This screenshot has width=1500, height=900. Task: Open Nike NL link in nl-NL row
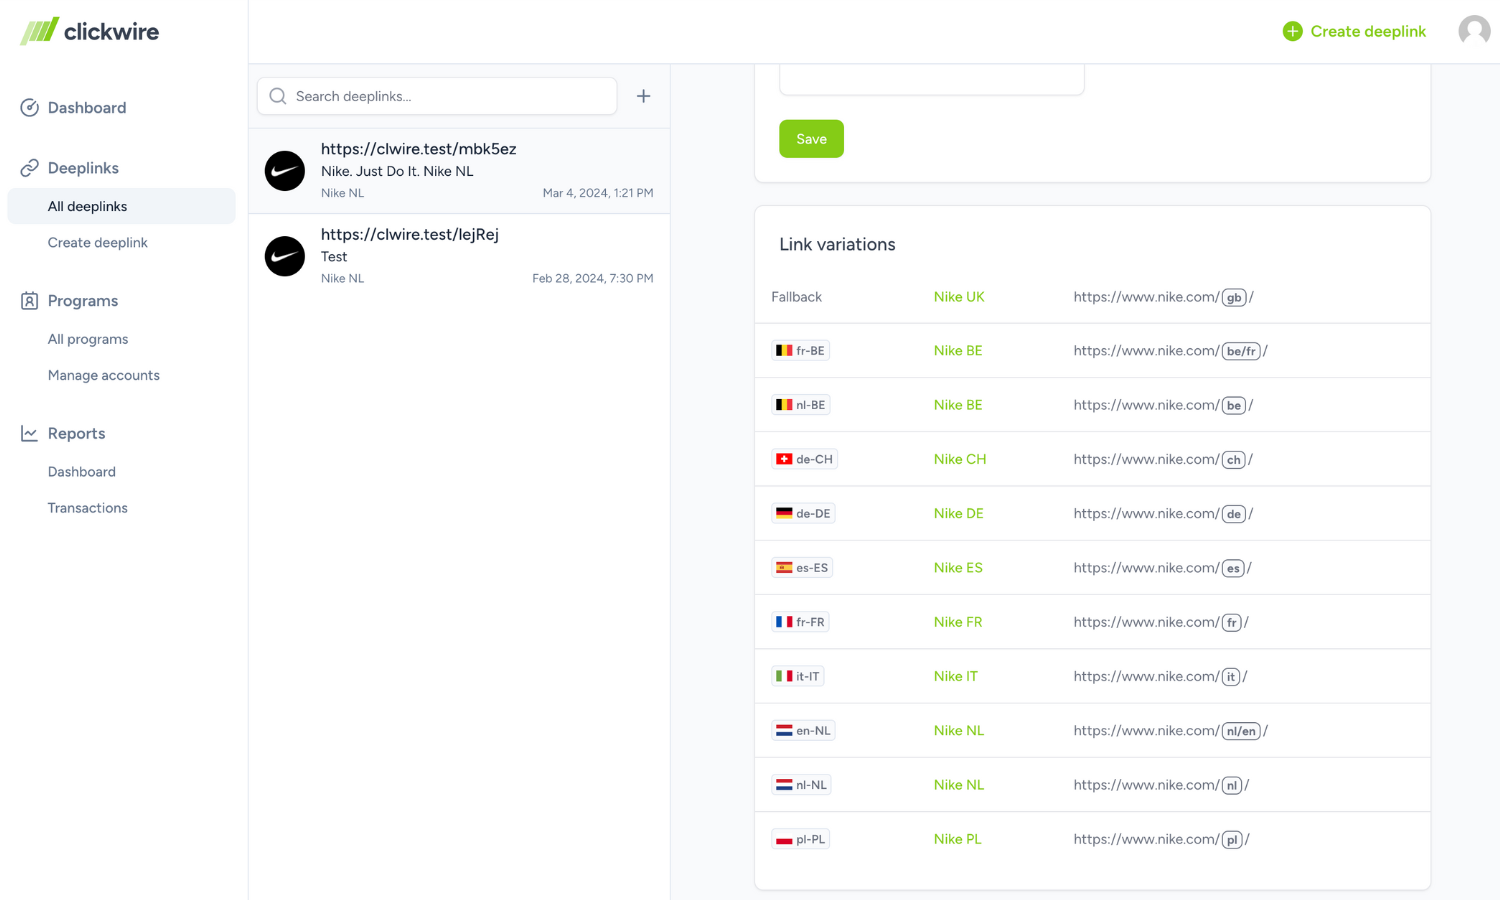pos(959,785)
